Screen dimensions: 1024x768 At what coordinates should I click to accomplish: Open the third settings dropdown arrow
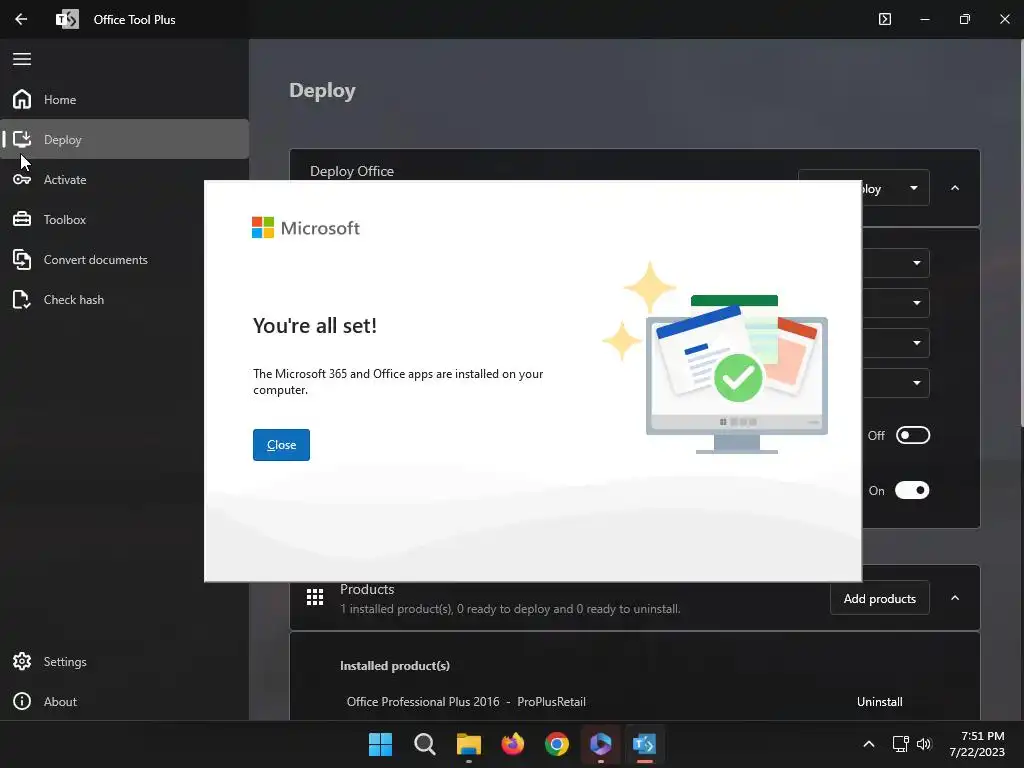coord(916,343)
